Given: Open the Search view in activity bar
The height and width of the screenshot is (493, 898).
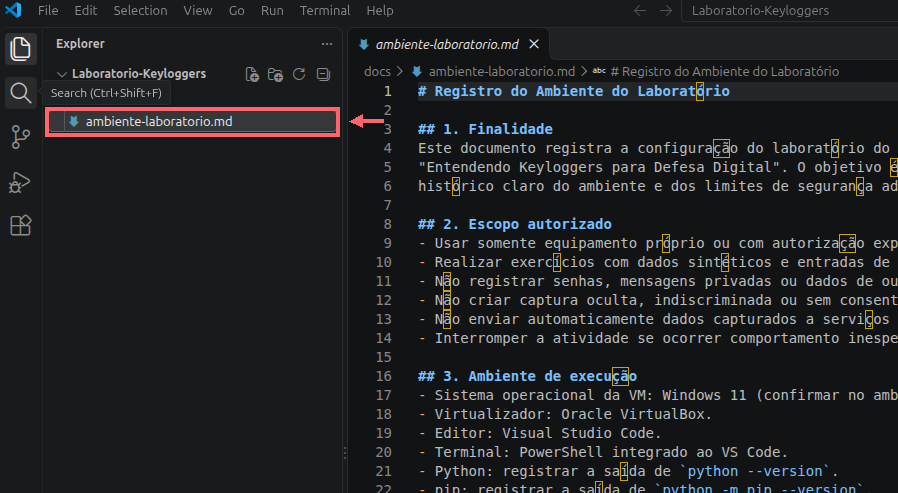Looking at the screenshot, I should 21,93.
